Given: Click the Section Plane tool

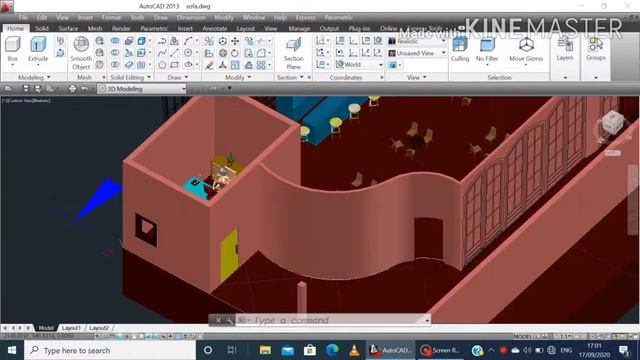Looking at the screenshot, I should [293, 53].
